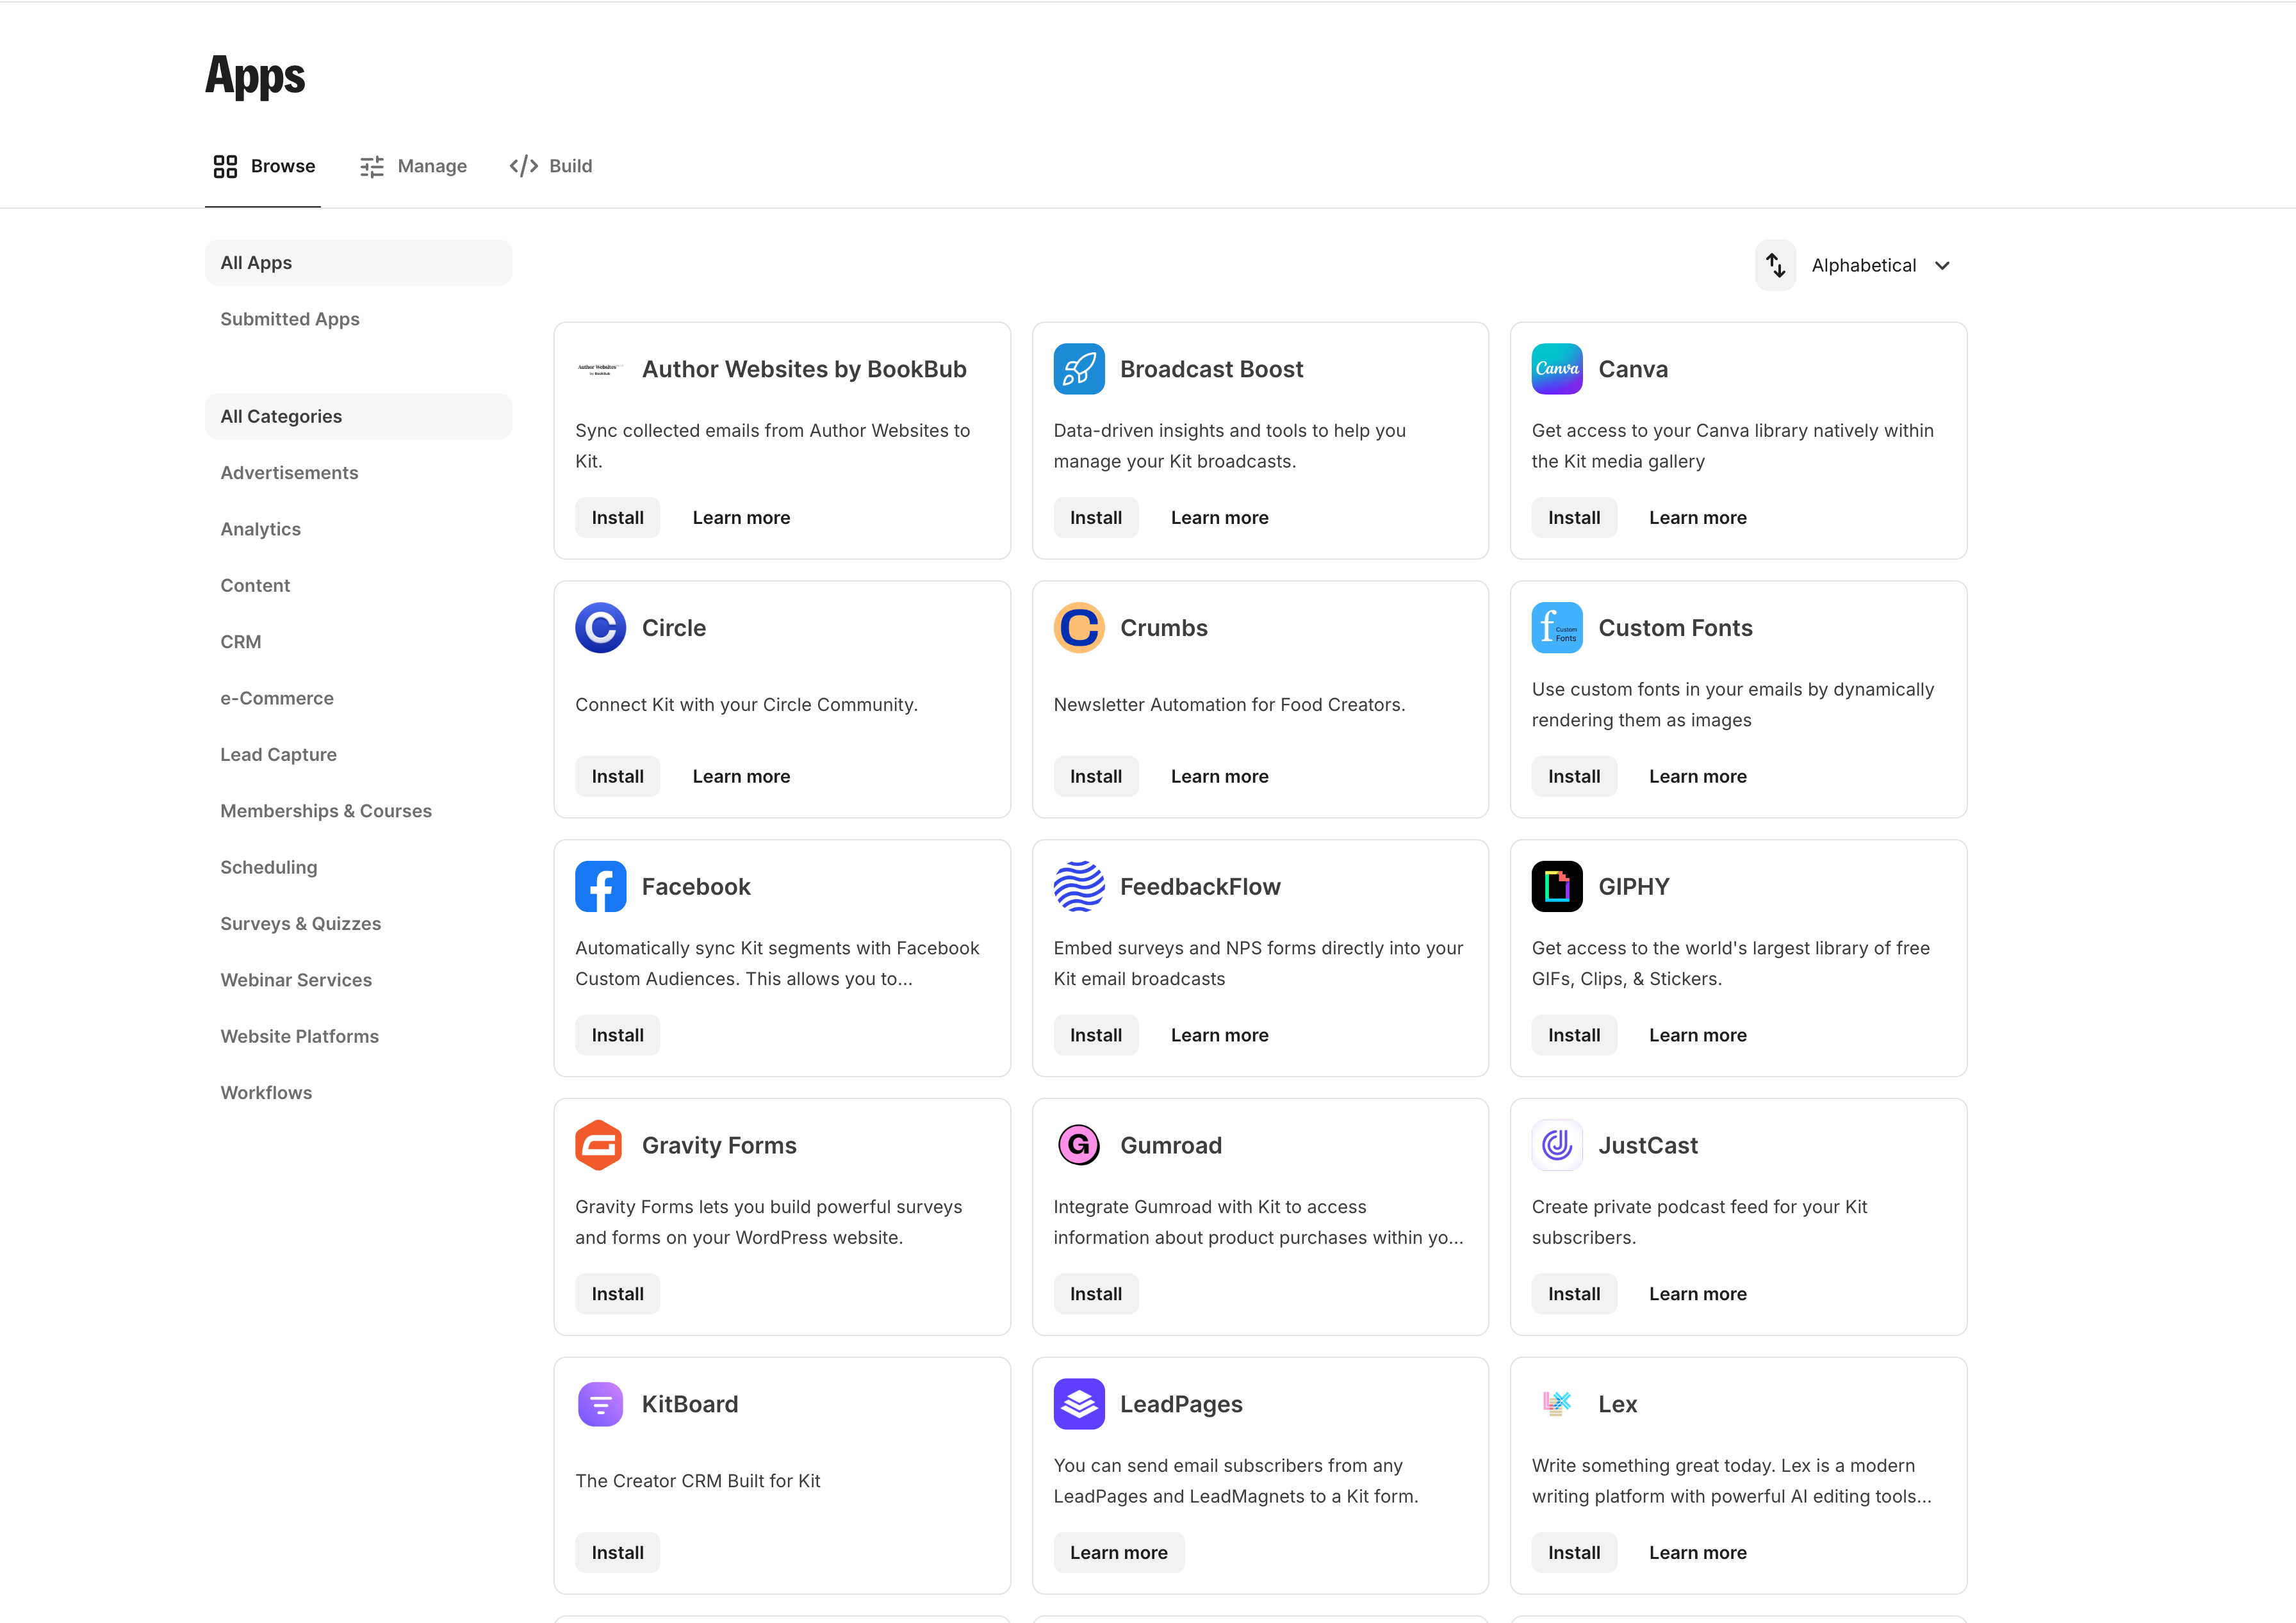Click the GIPHY app icon

click(x=1557, y=887)
